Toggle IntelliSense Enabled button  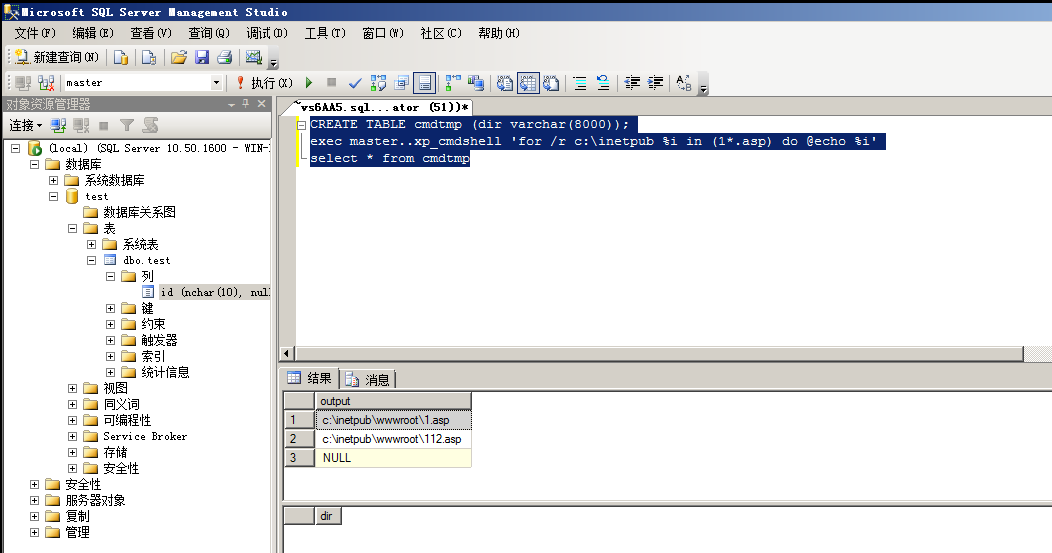click(424, 83)
